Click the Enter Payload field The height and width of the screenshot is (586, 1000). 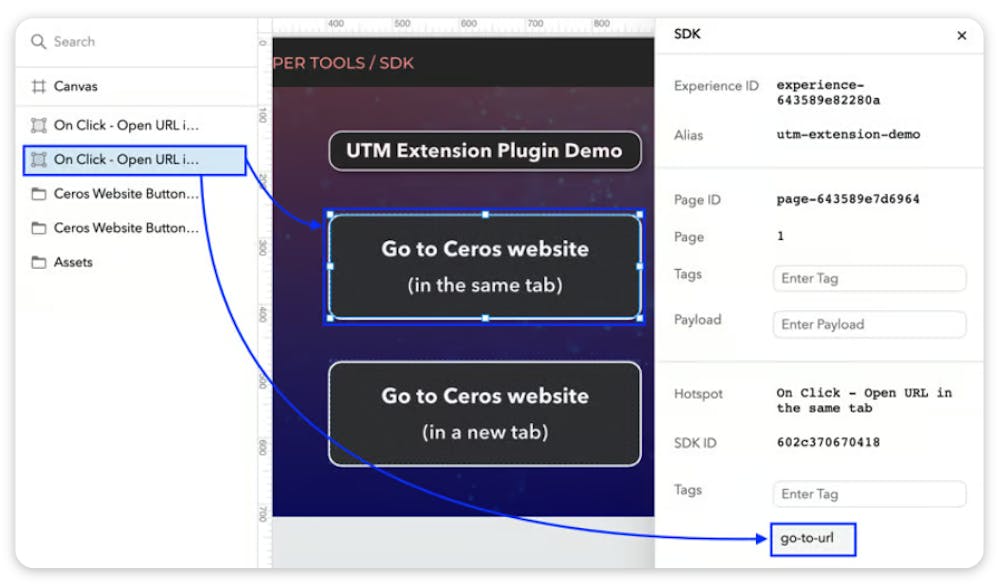click(x=868, y=324)
